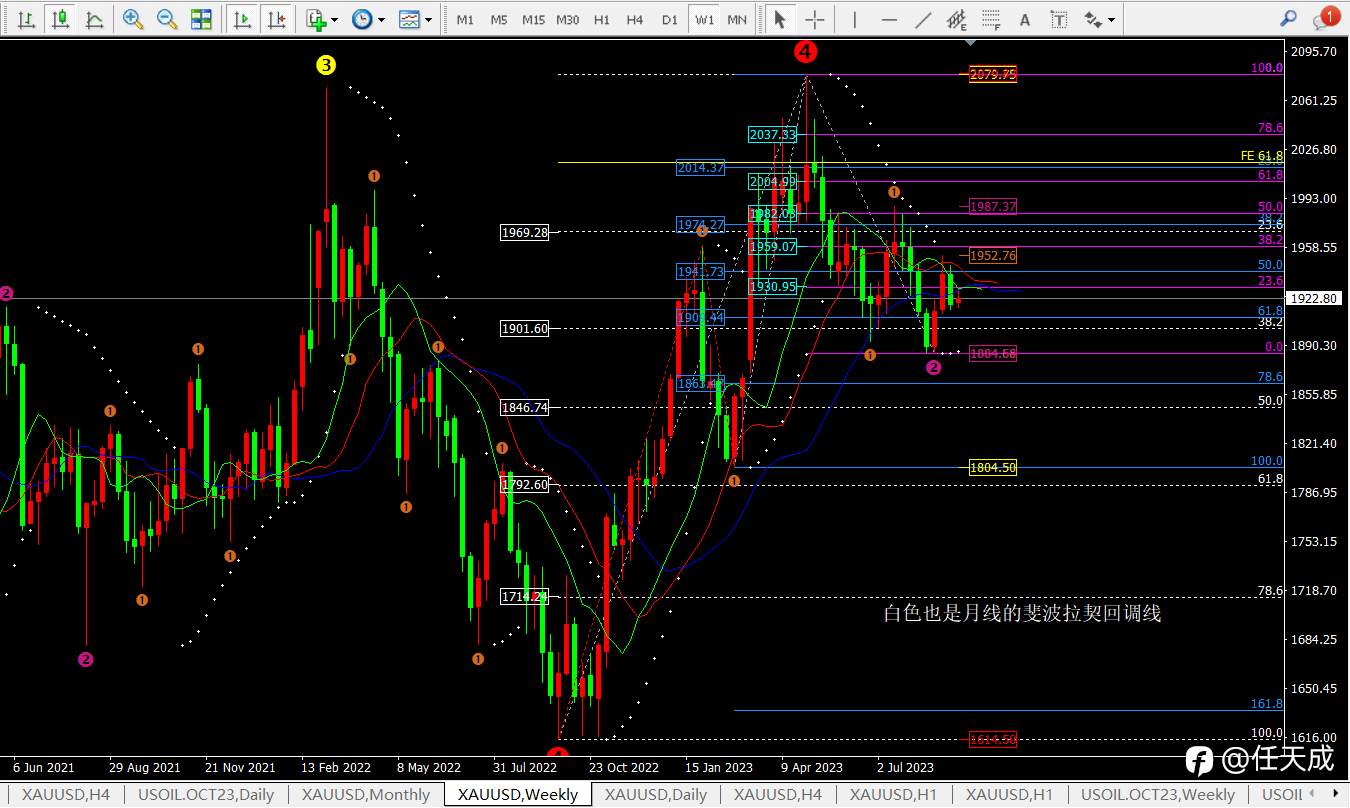Viewport: 1350px width, 808px height.
Task: Click the 2014.37 blue price label
Action: pos(700,168)
